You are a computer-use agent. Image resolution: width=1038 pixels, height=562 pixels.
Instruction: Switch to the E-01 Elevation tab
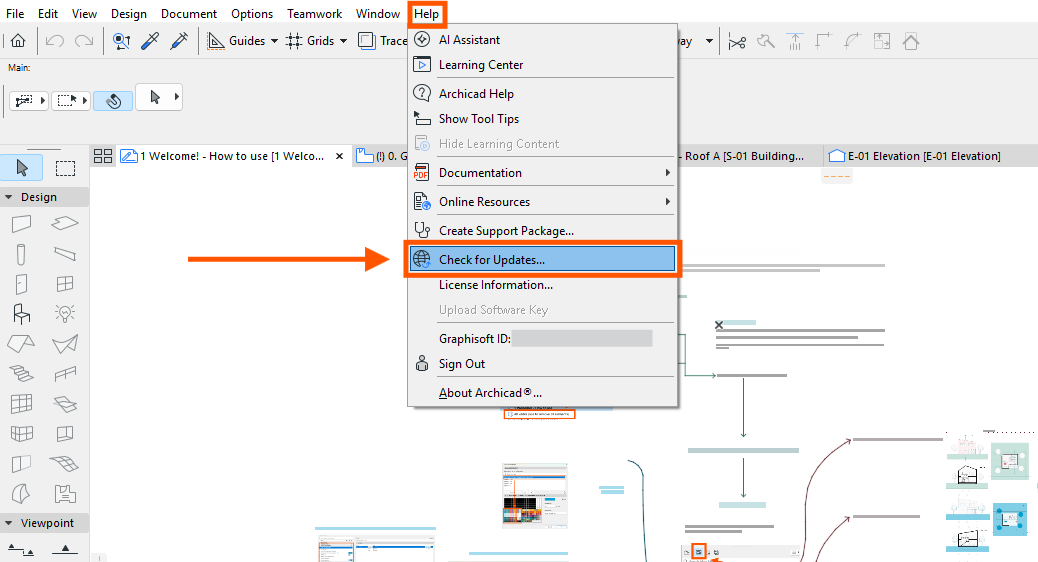coord(923,156)
